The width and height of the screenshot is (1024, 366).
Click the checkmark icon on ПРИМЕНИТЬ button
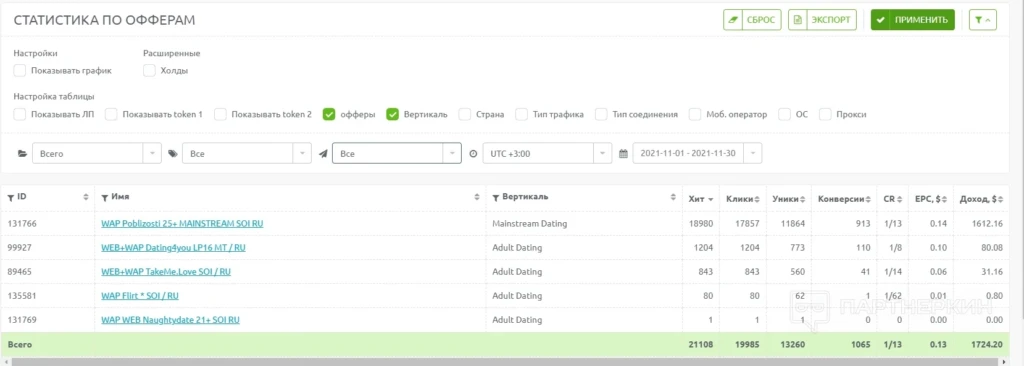click(880, 20)
